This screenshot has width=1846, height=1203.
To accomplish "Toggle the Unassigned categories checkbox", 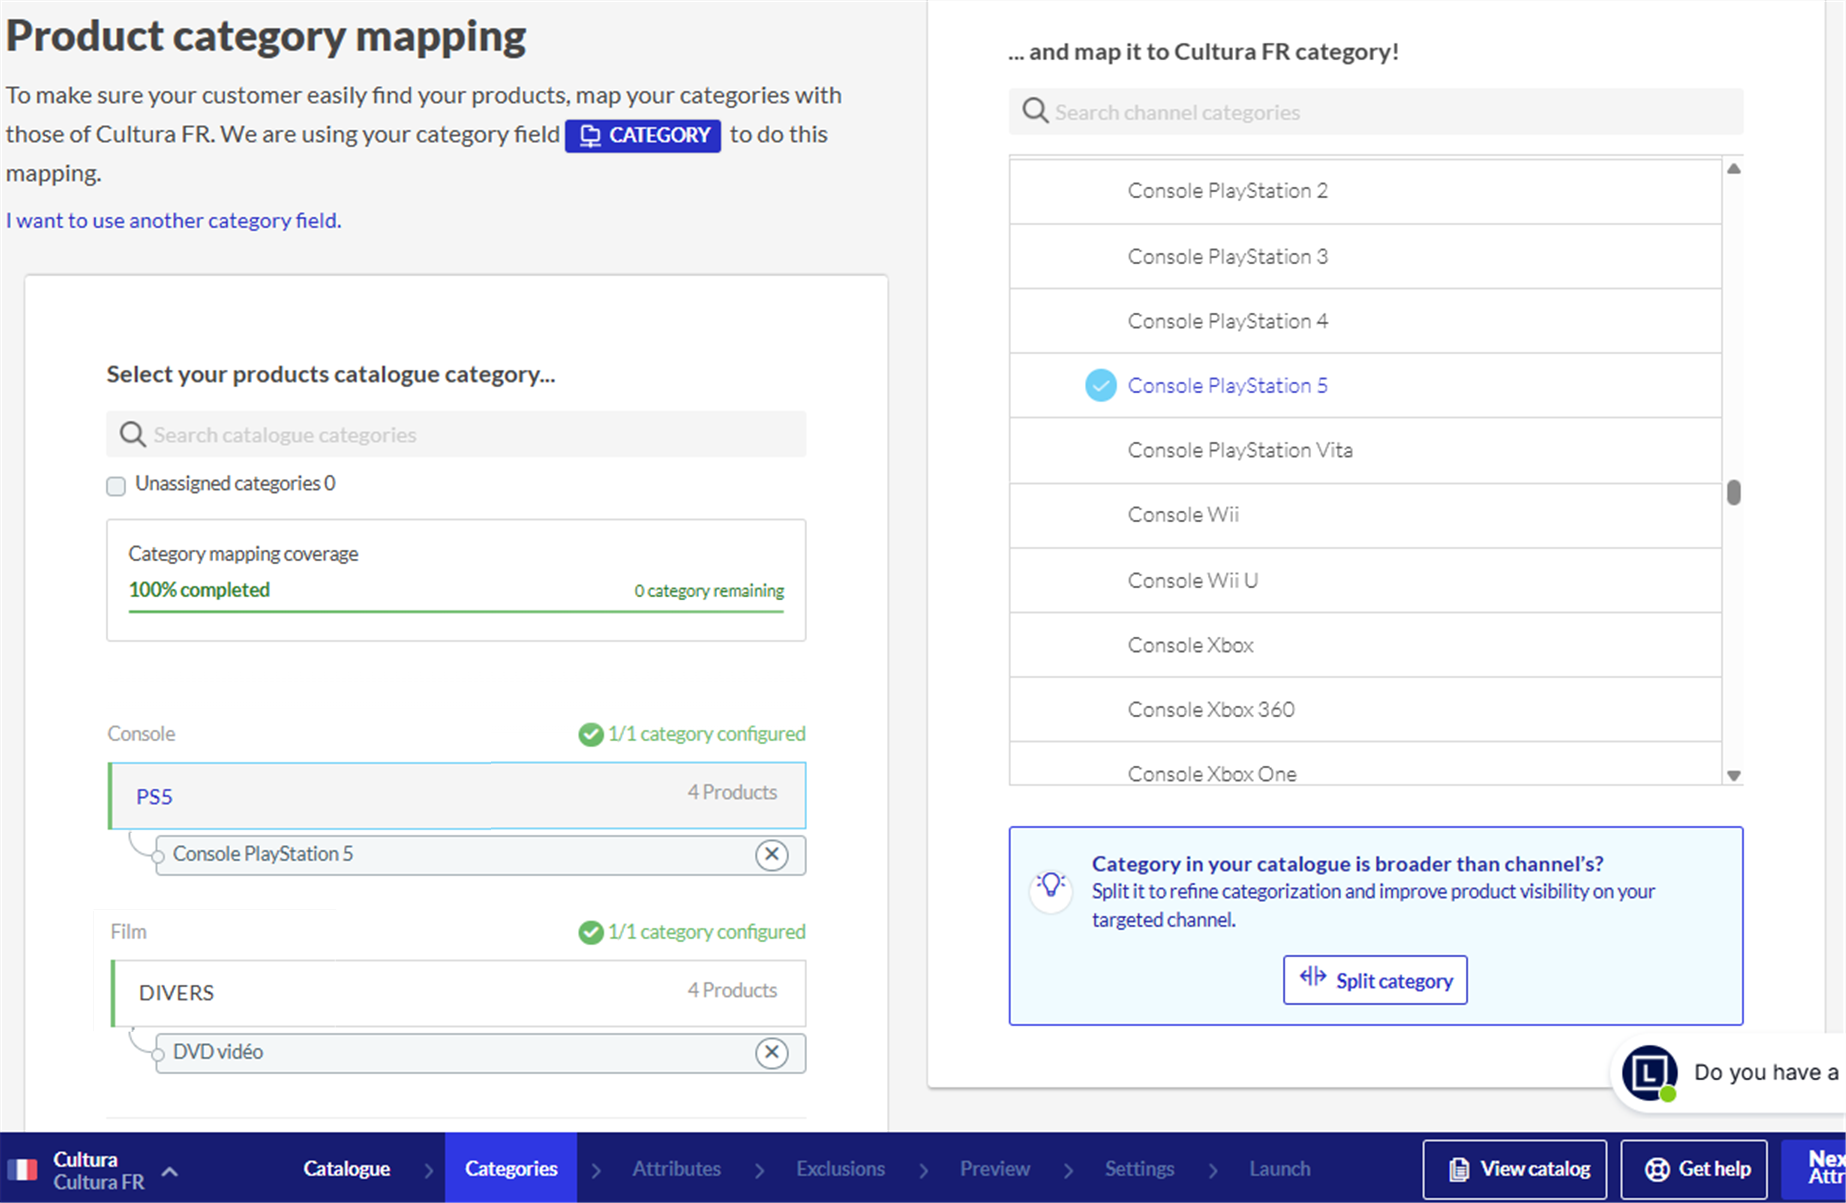I will [116, 486].
